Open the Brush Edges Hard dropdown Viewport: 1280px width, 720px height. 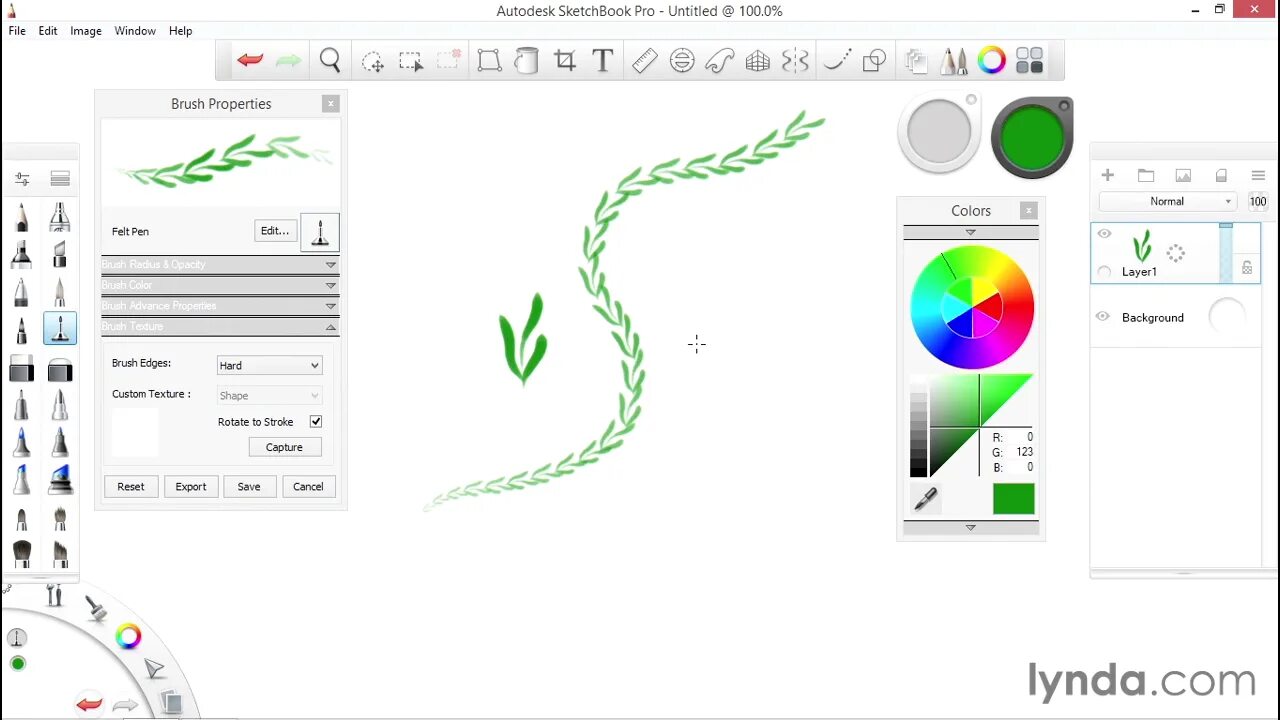coord(269,365)
